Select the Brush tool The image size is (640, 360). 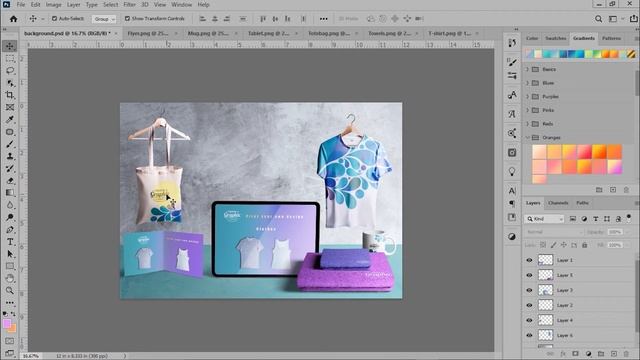click(10, 144)
